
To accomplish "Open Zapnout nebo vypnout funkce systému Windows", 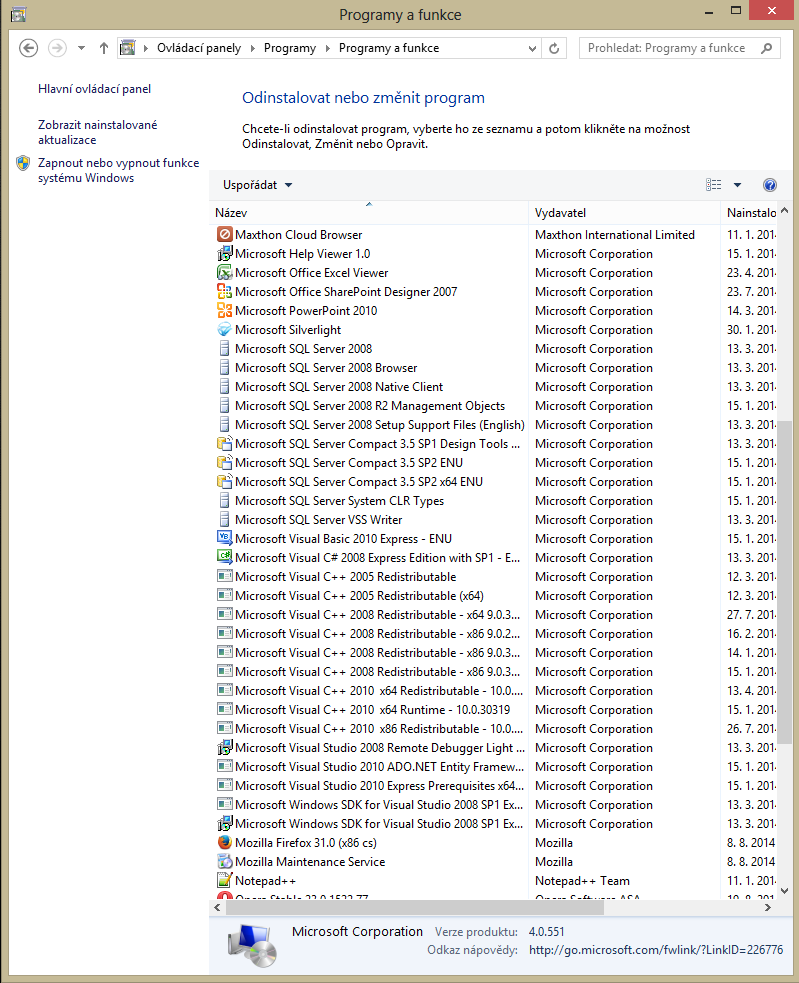I will tap(118, 170).
